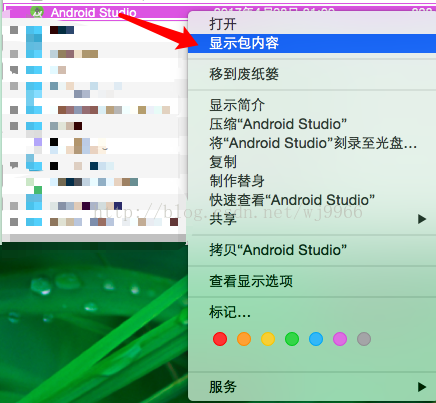Apply the blue tag color

tap(316, 339)
